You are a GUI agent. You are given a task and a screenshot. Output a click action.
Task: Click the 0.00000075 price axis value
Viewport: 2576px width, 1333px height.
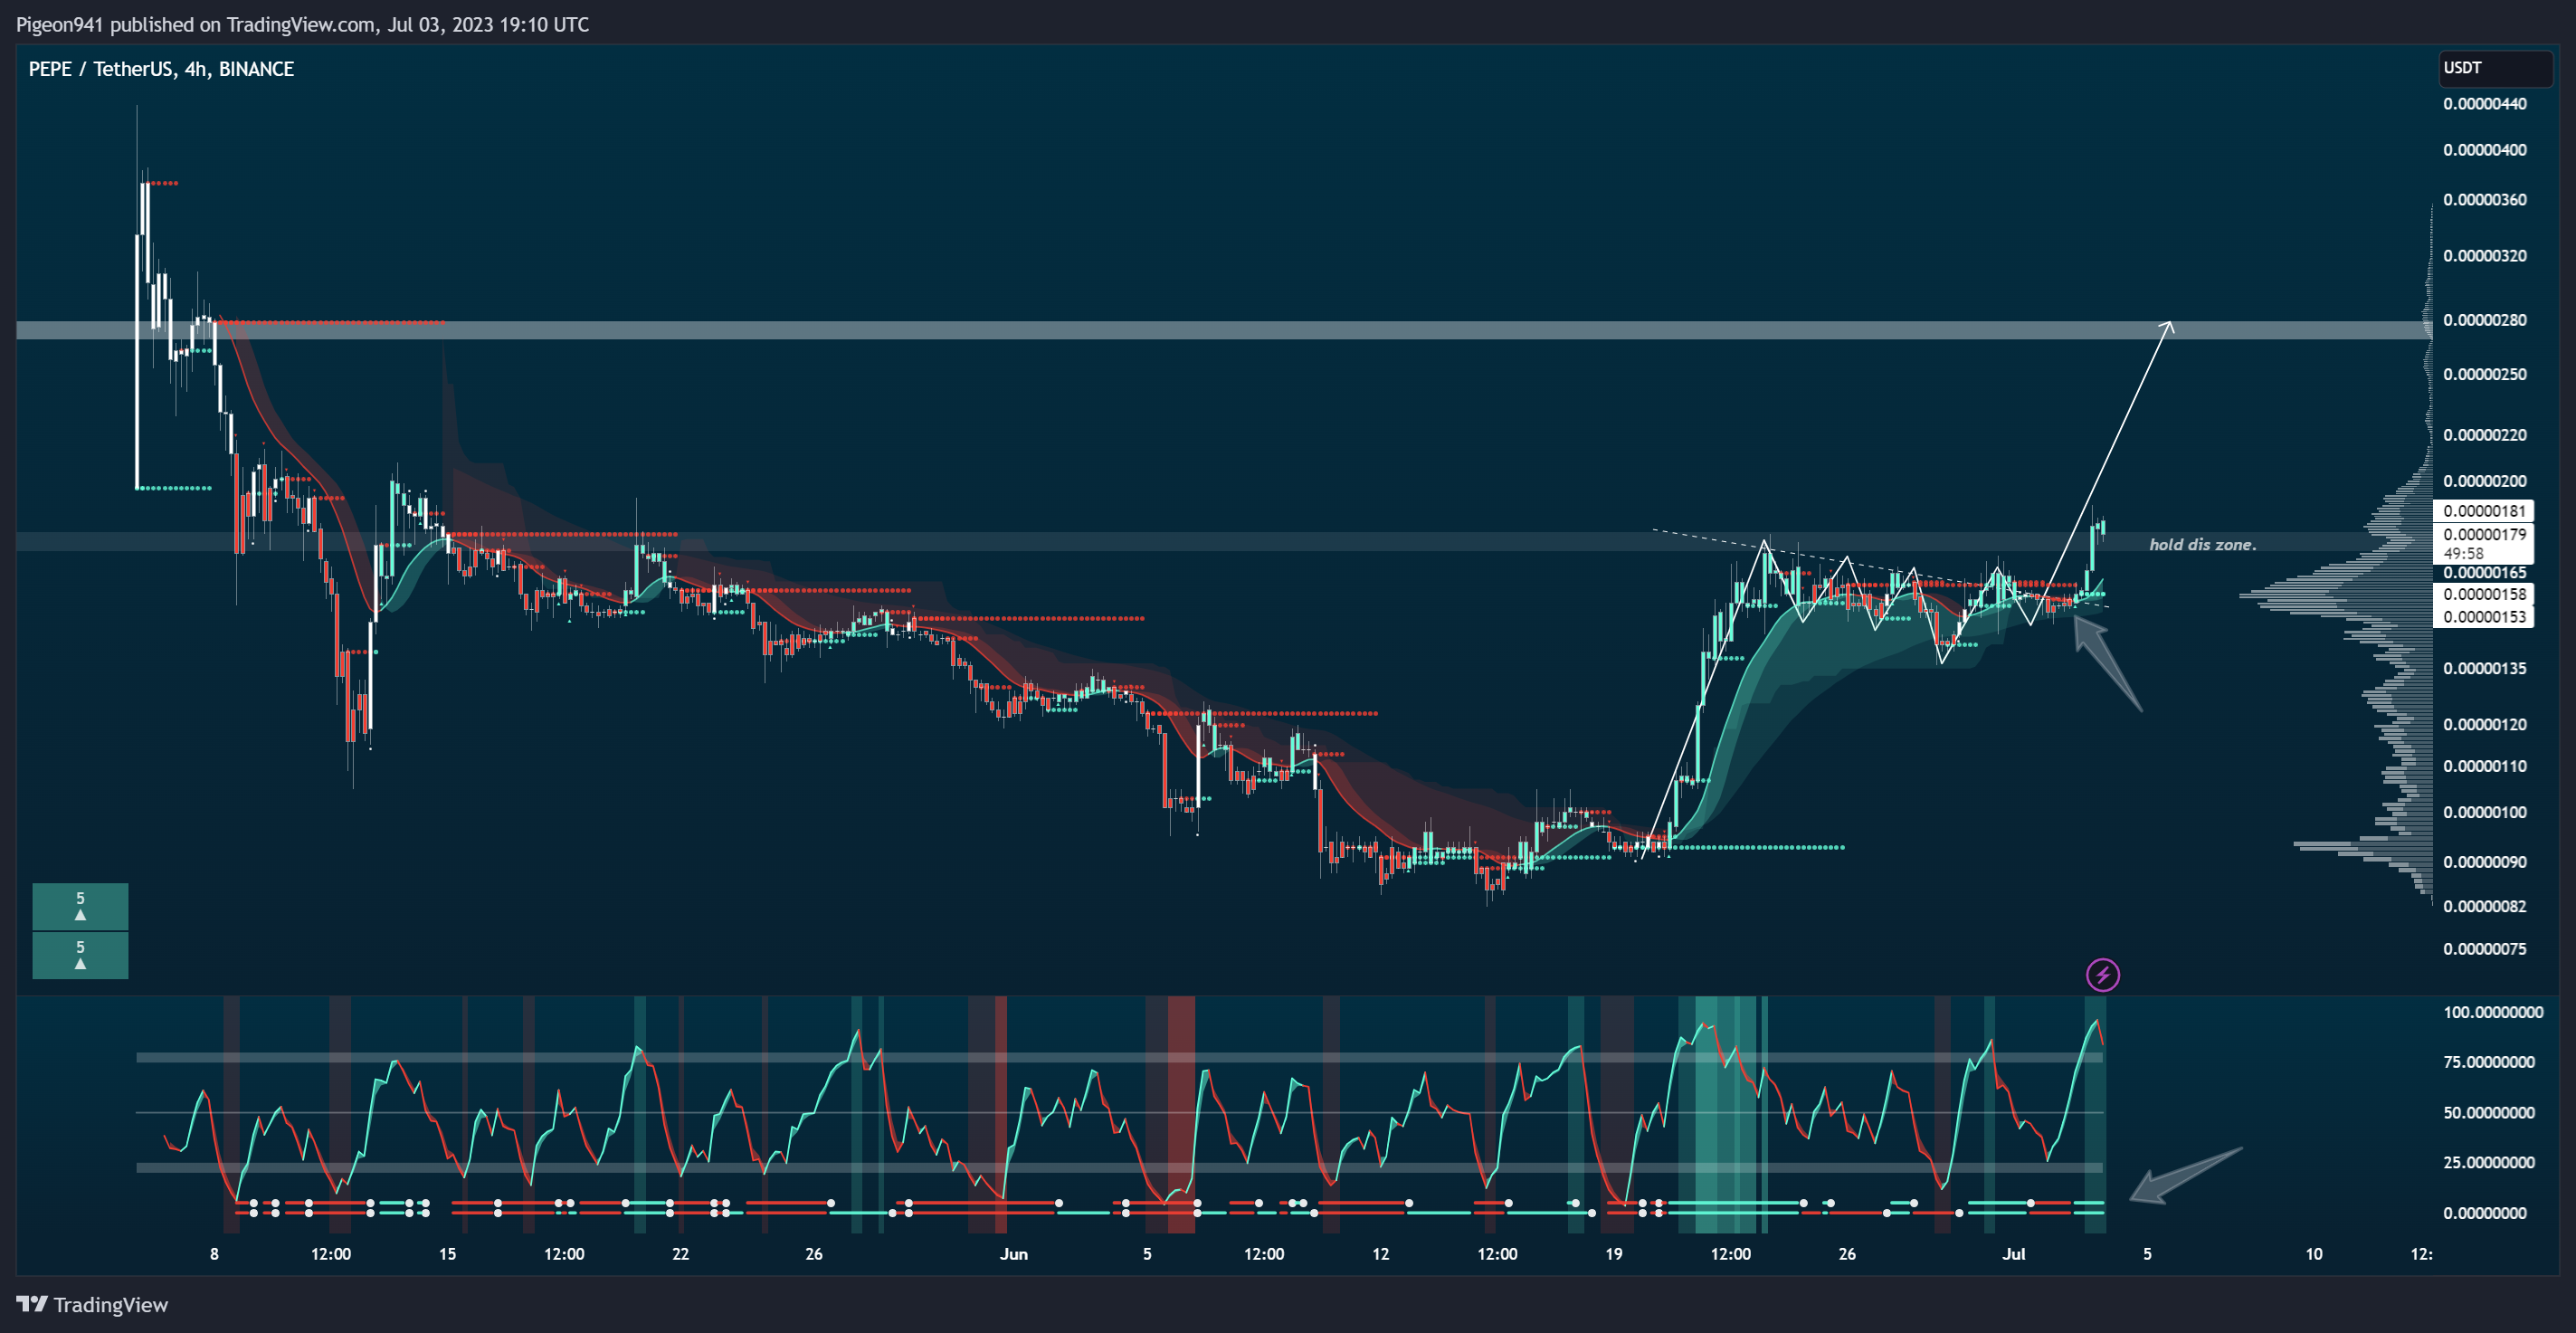(2484, 949)
